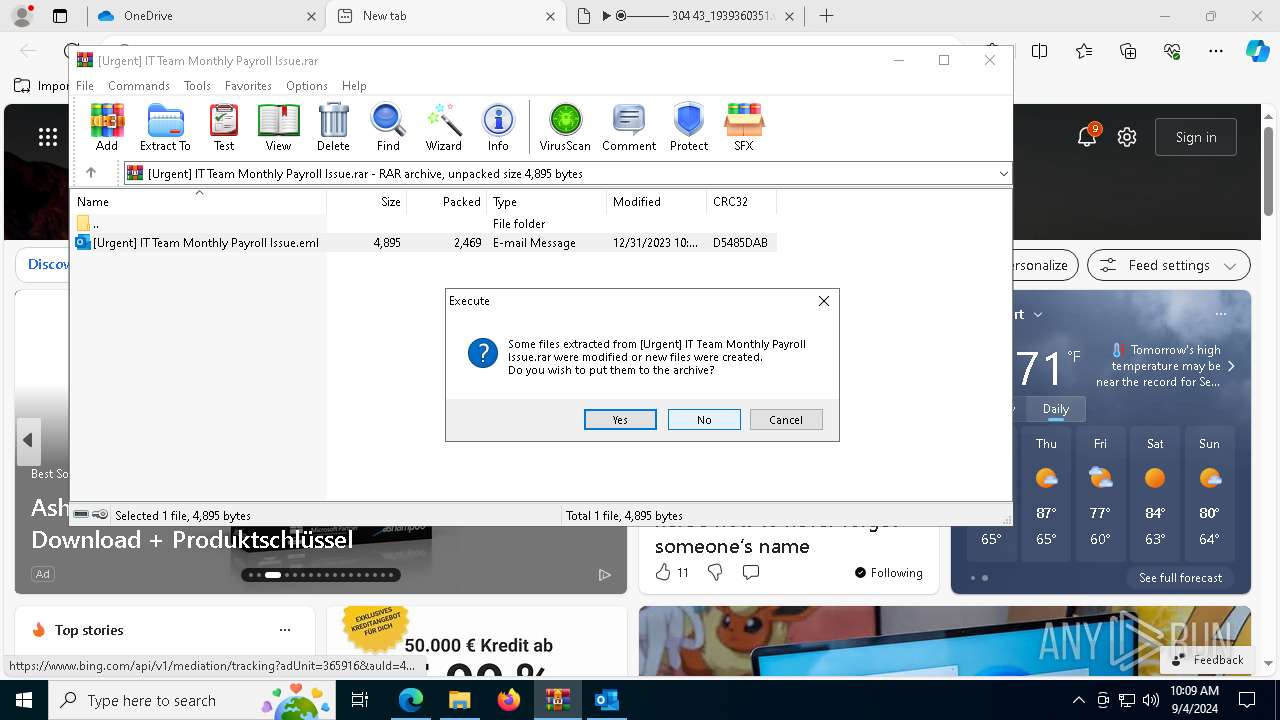Screen dimensions: 1280x720
Task: Click the Delete trash can icon
Action: [x=333, y=127]
